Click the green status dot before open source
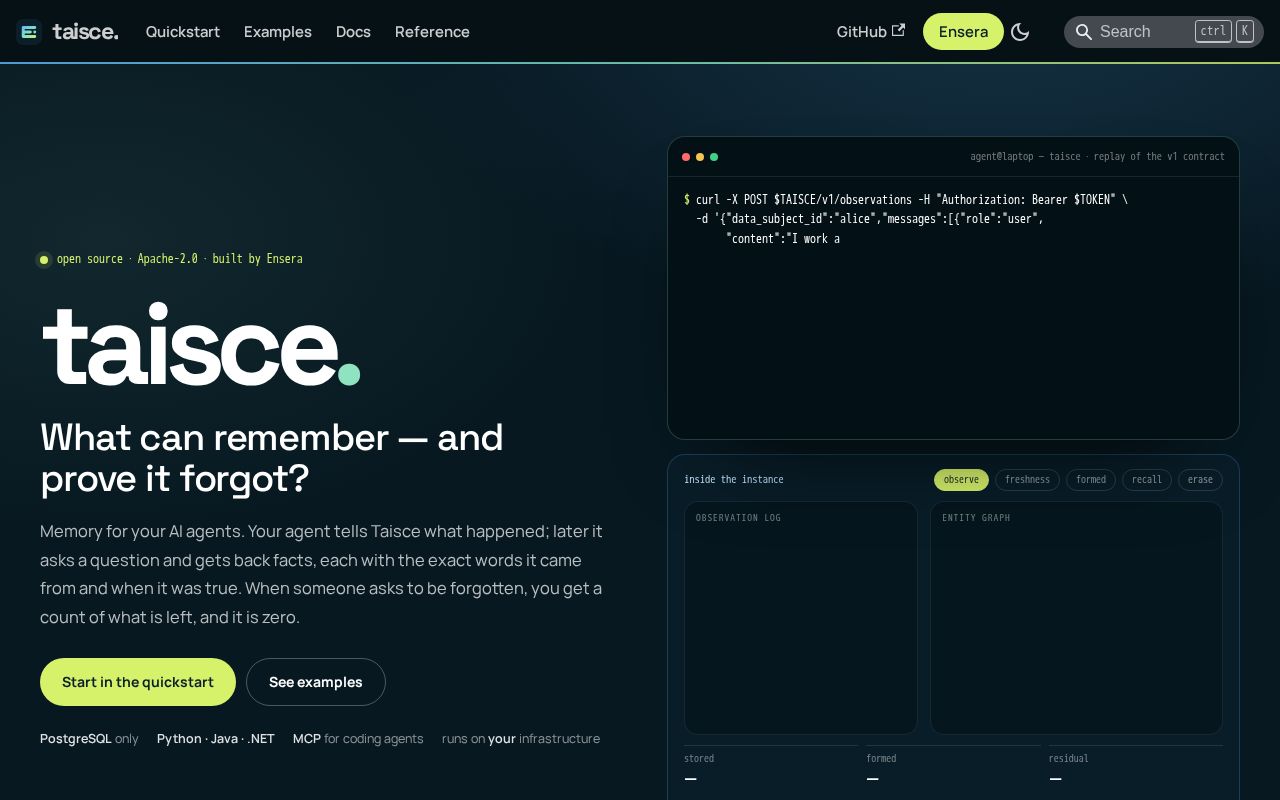The image size is (1280, 800). point(44,260)
